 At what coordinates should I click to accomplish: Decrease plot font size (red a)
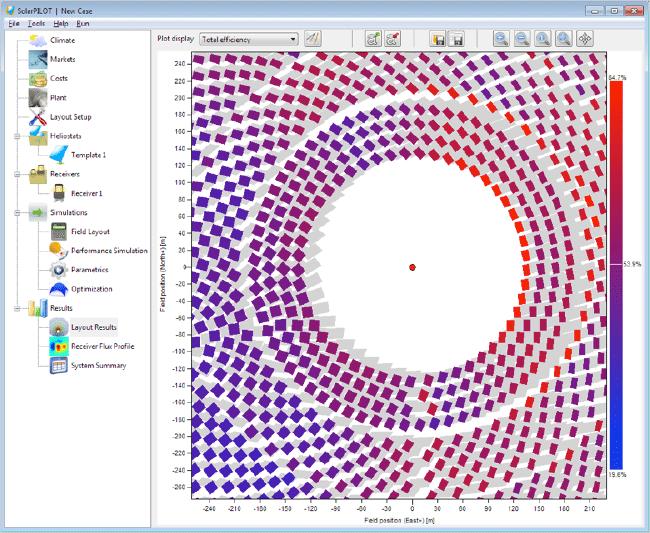coord(393,39)
